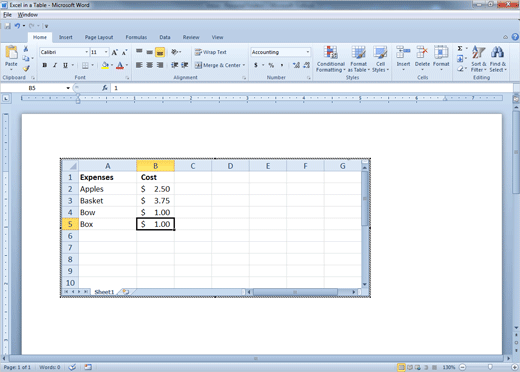
Task: Select the Format Painter brush icon
Action: 26,68
